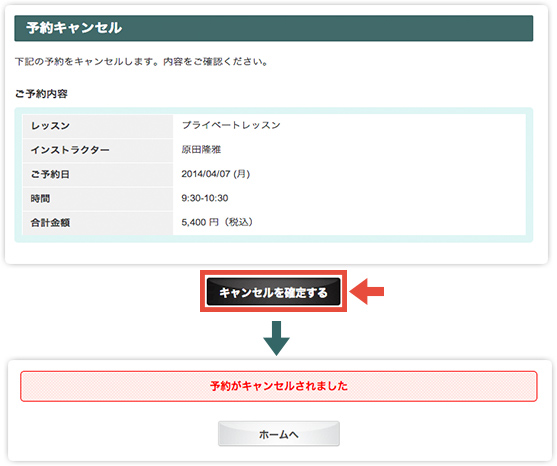Click the light teal border of the details table

click(274, 110)
